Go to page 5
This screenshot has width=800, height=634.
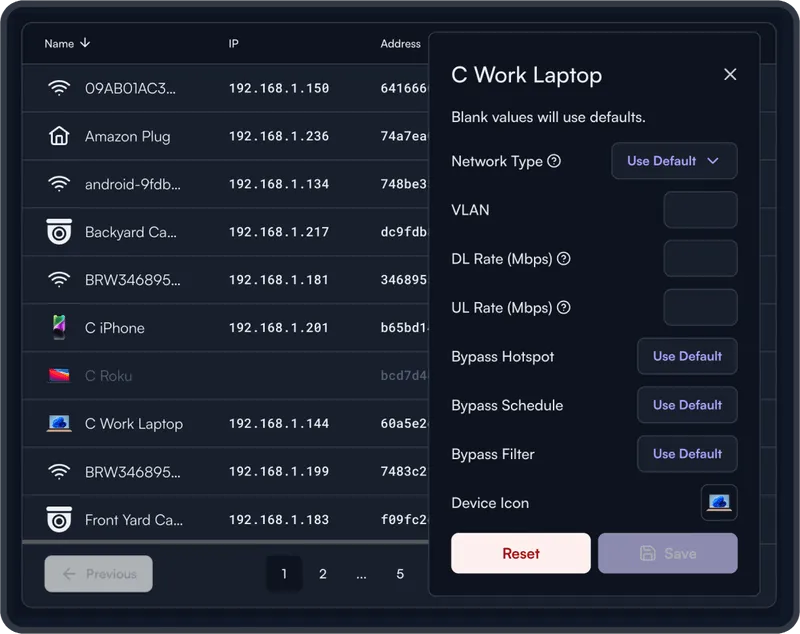tap(400, 574)
